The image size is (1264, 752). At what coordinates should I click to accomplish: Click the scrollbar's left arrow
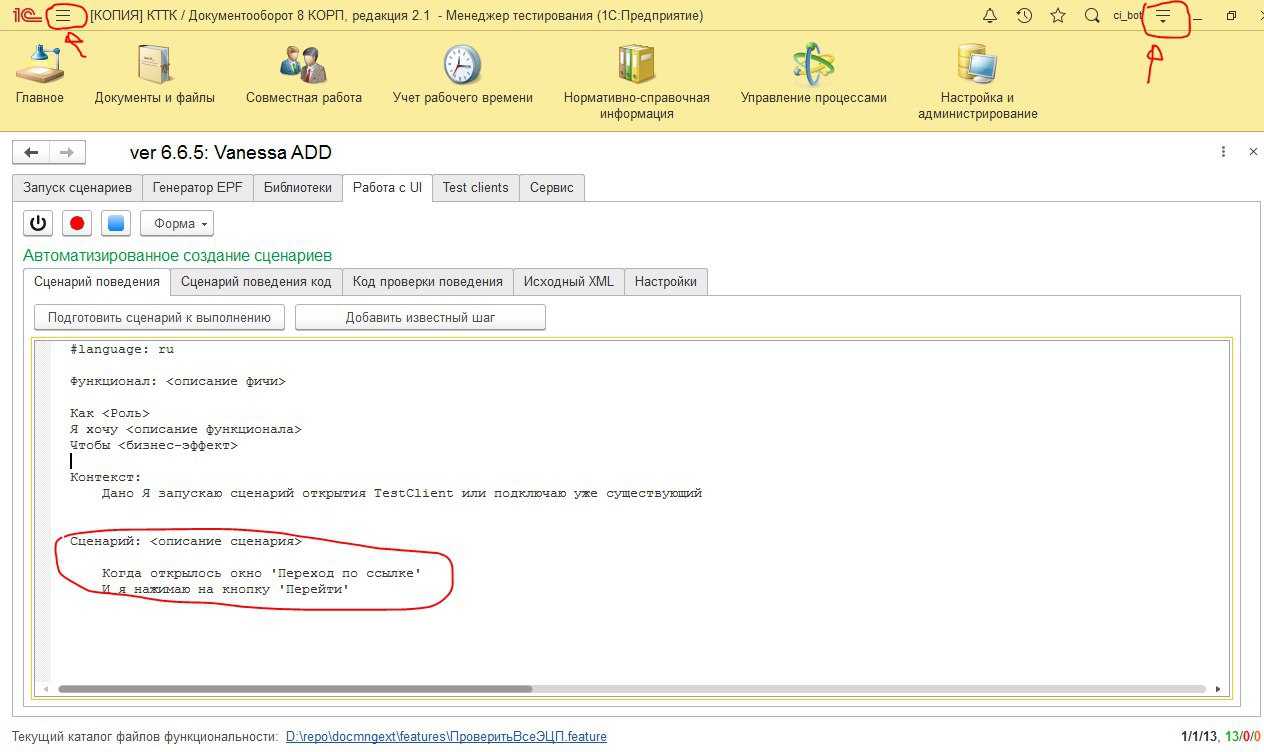(44, 689)
